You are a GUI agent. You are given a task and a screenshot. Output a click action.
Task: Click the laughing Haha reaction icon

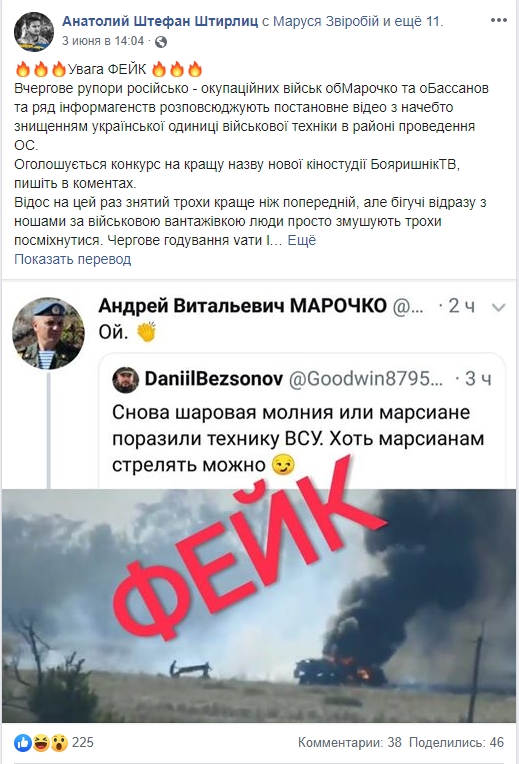(41, 743)
